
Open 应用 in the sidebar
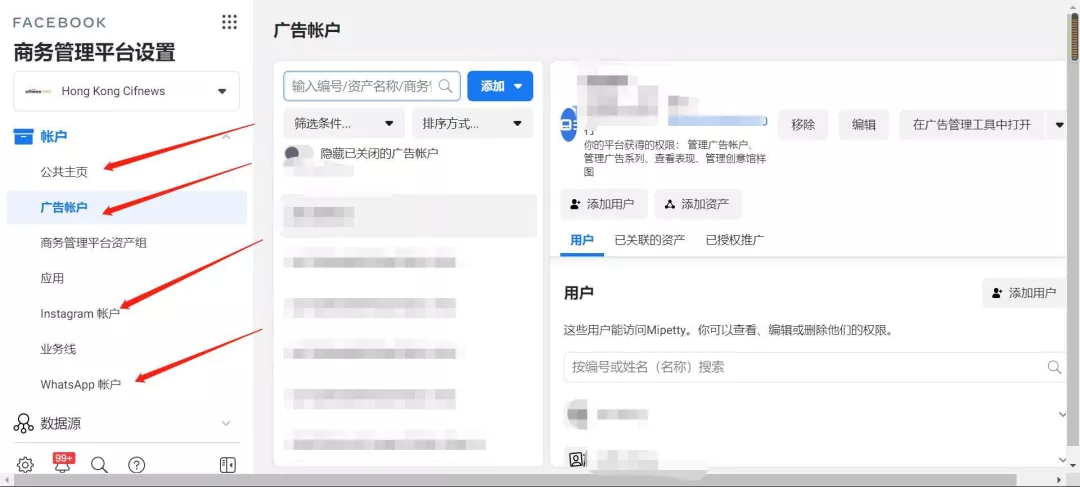pos(52,278)
